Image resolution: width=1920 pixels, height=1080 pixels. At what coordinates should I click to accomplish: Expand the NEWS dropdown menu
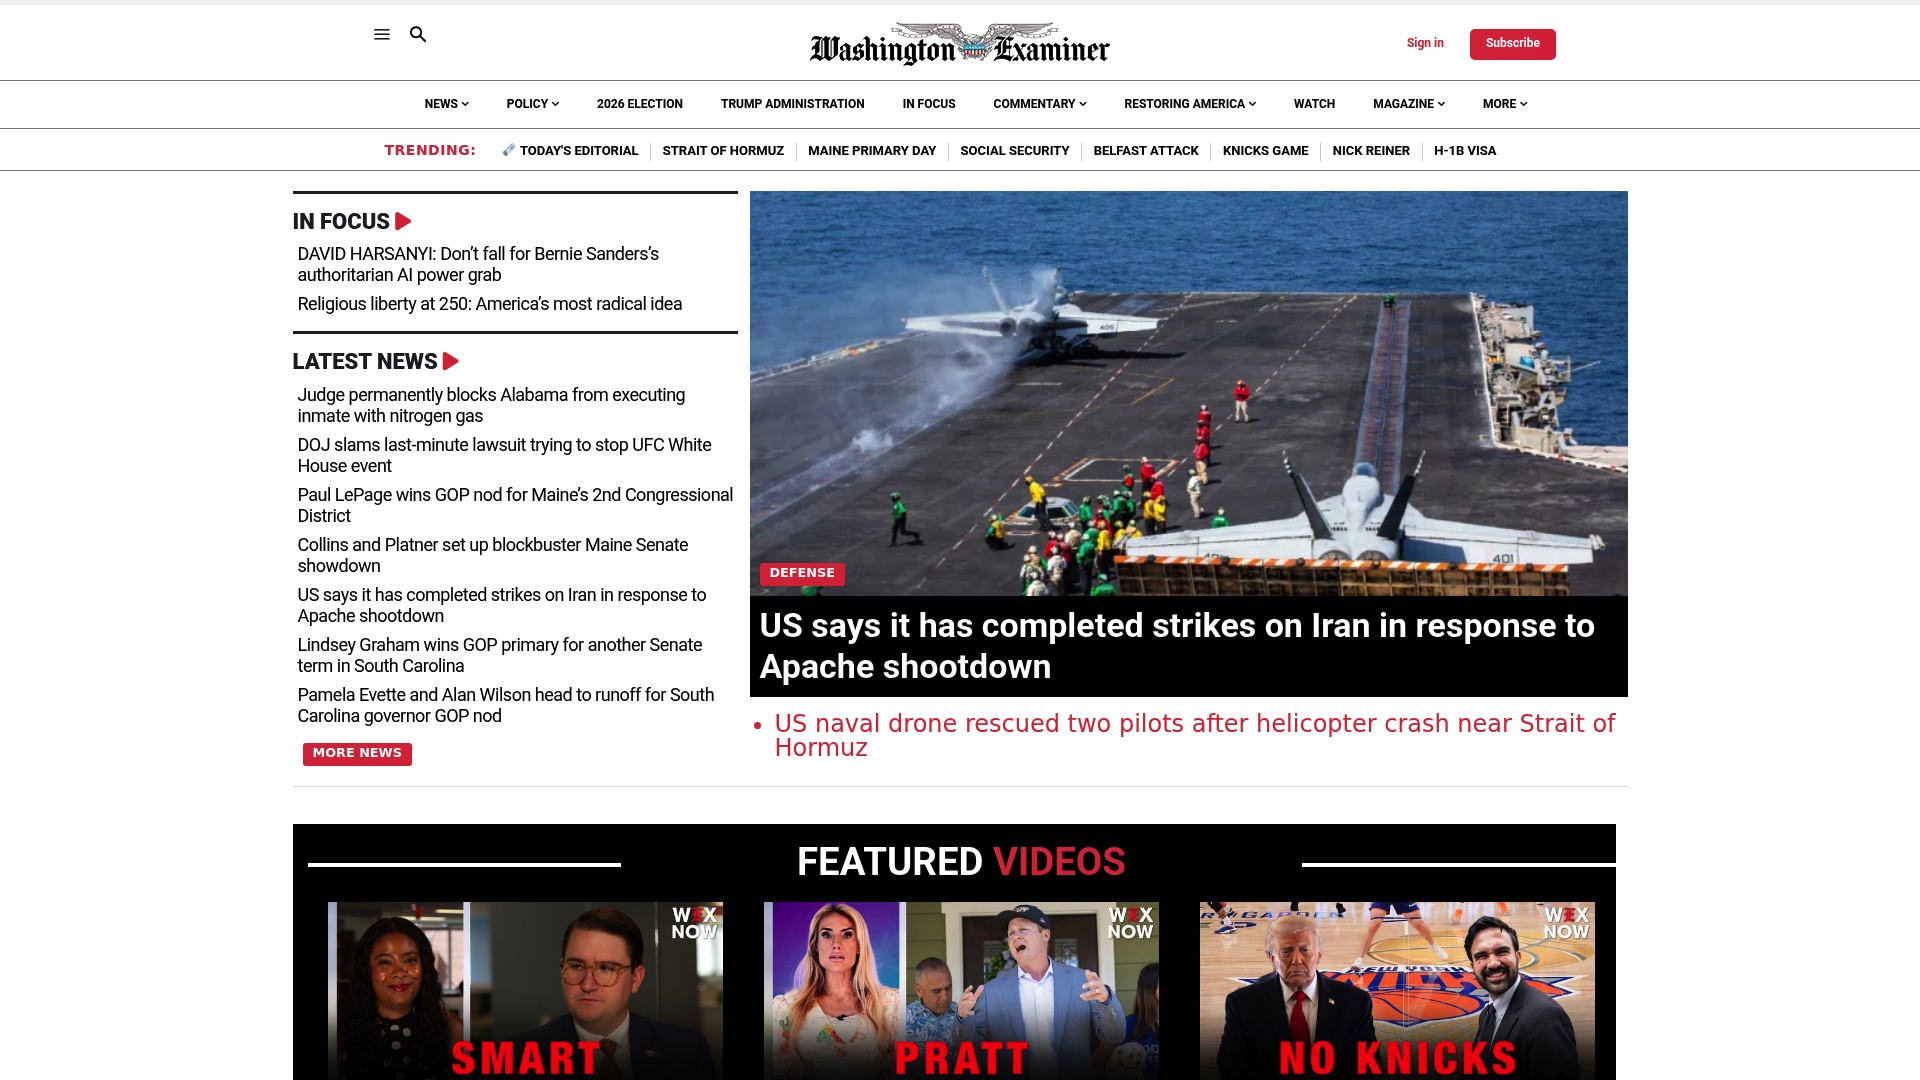click(x=446, y=104)
